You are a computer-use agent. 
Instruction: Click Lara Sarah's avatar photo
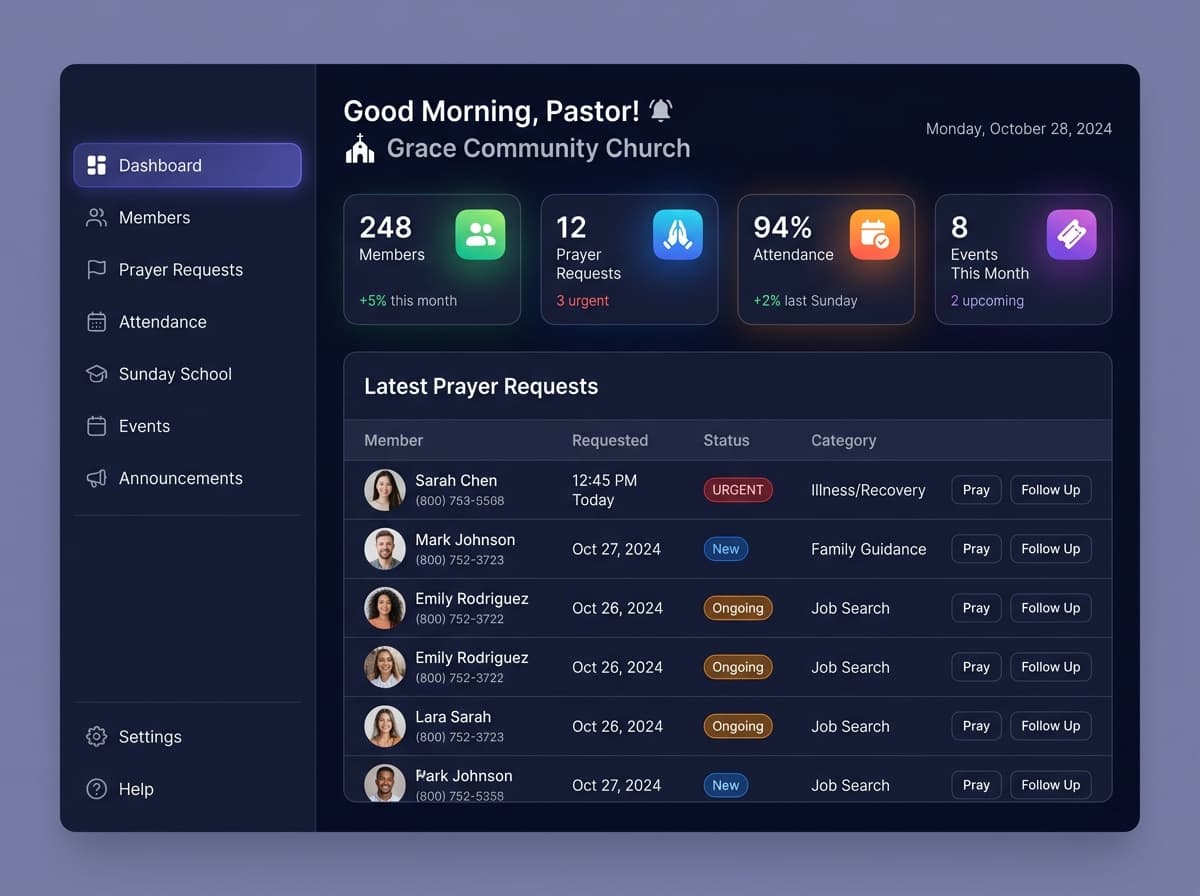tap(385, 726)
